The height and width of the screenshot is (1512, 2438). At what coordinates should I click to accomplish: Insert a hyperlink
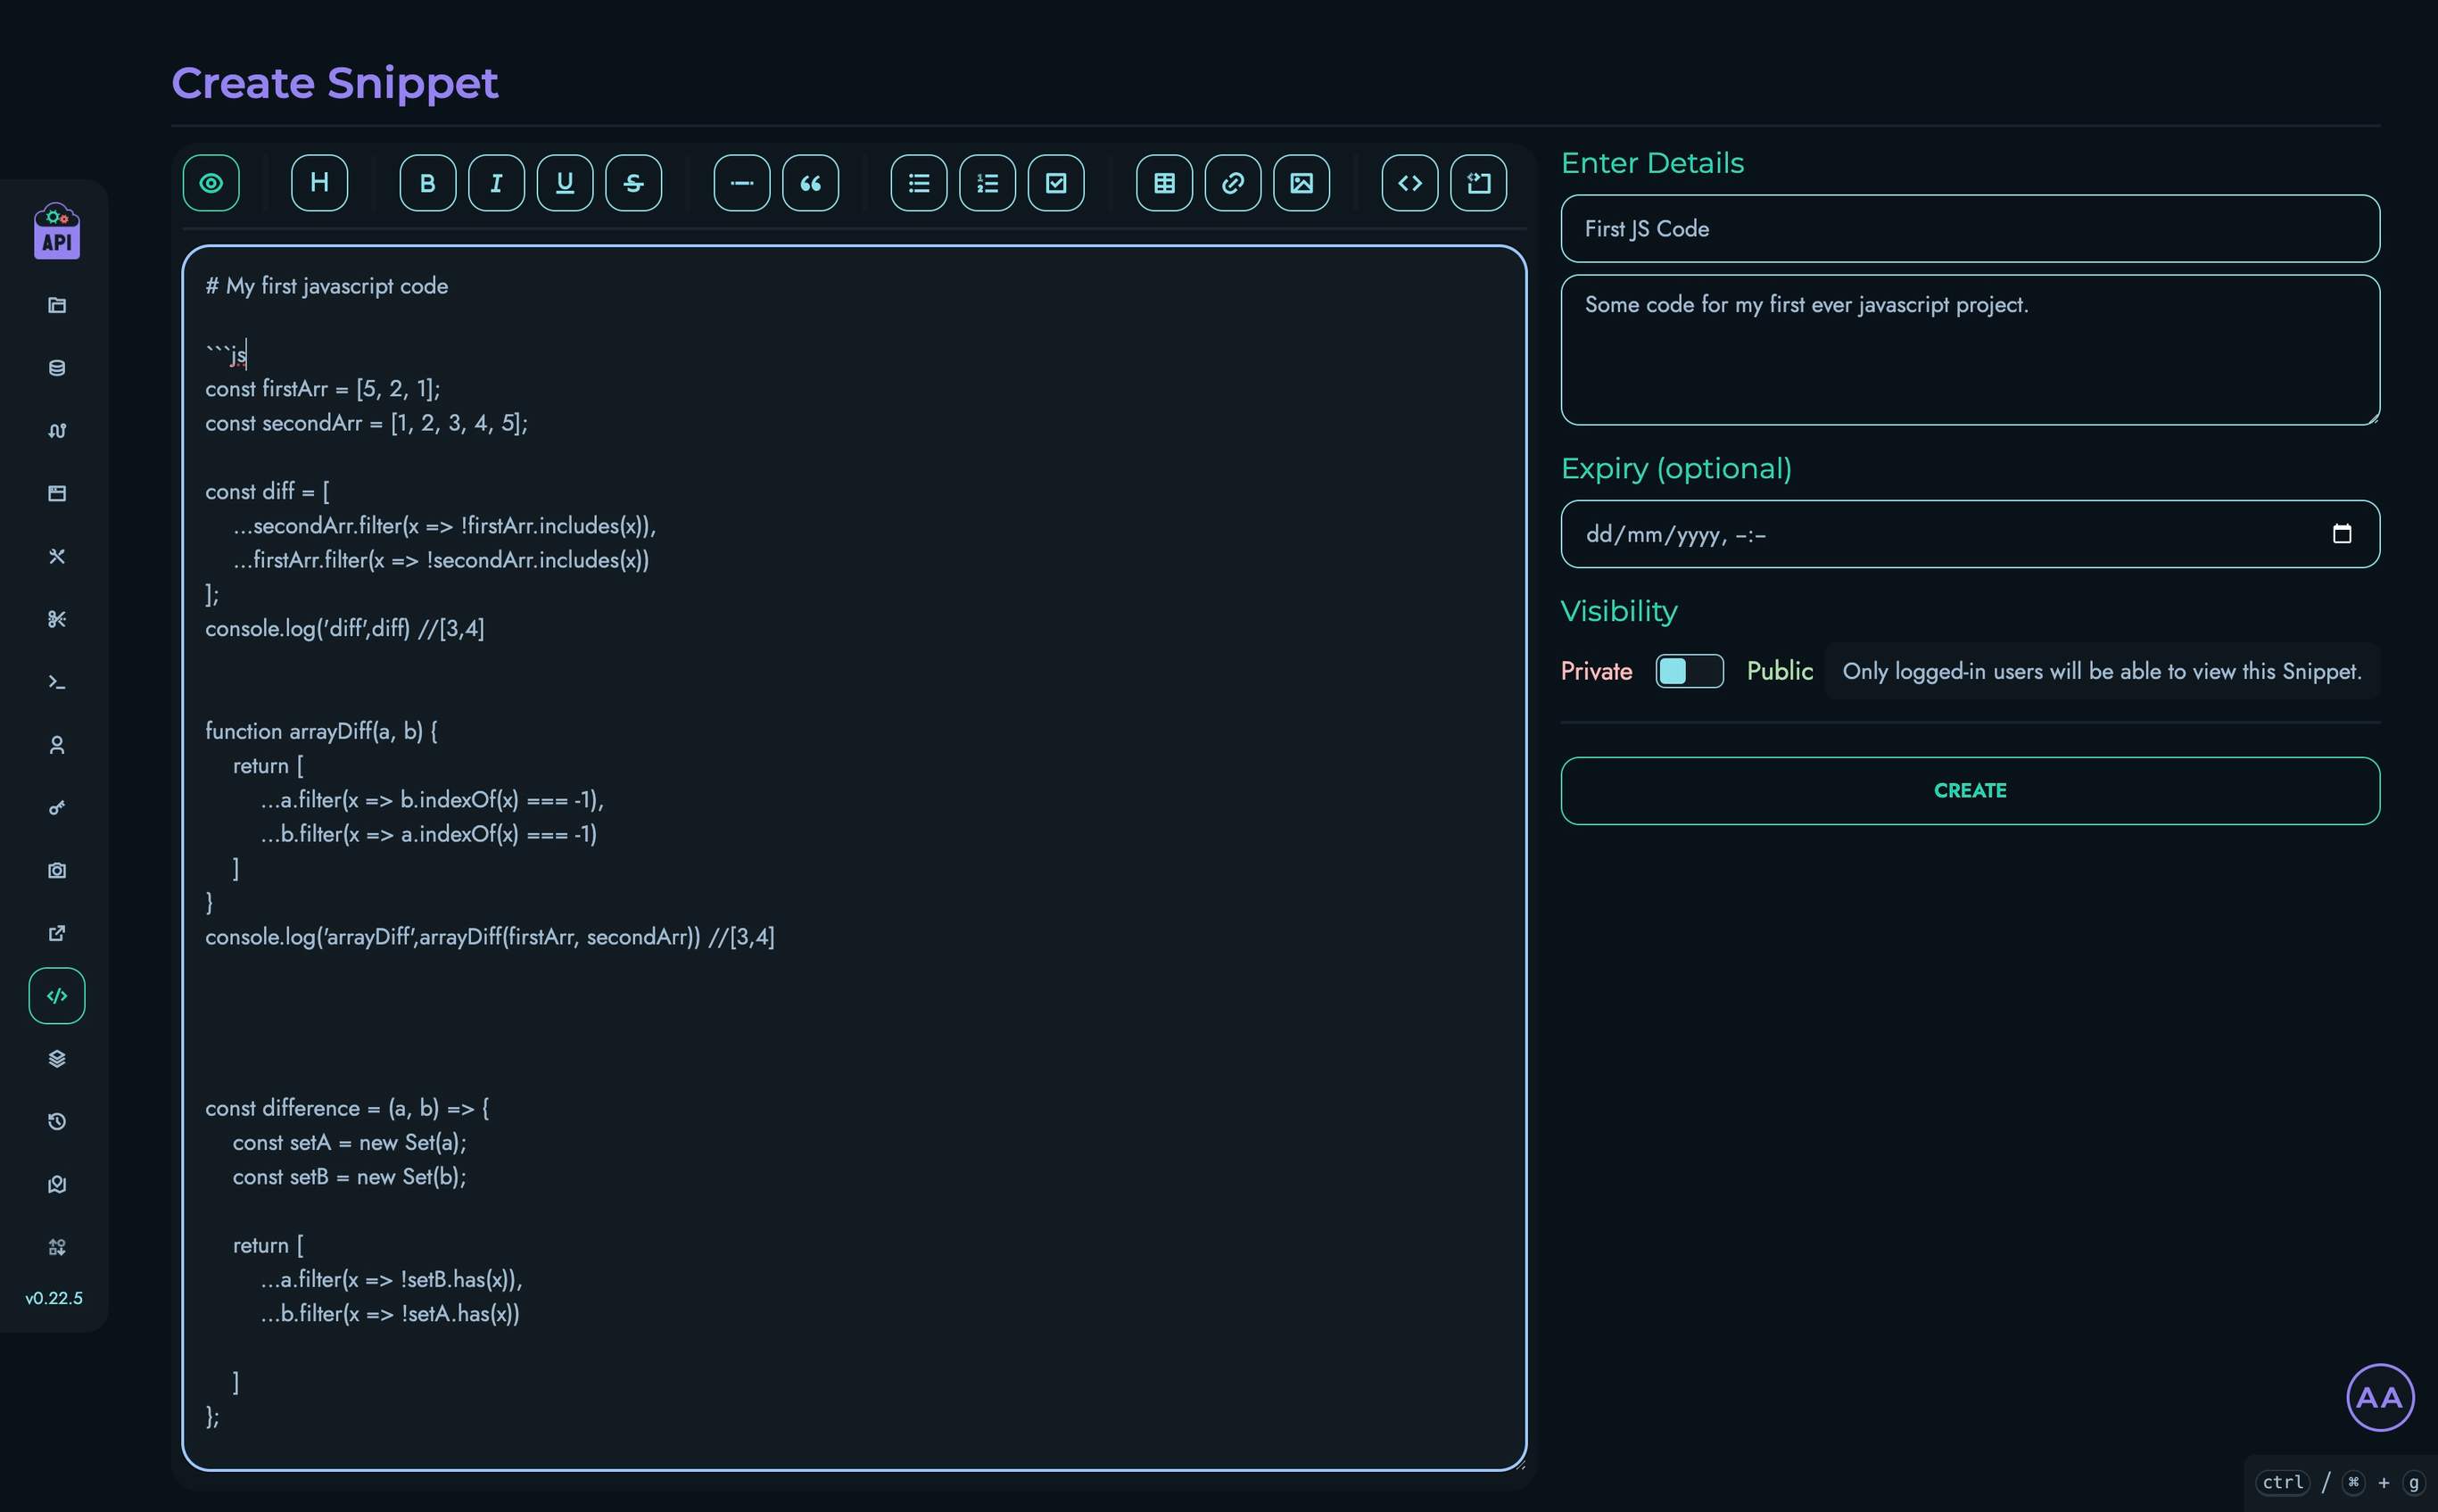tap(1233, 183)
